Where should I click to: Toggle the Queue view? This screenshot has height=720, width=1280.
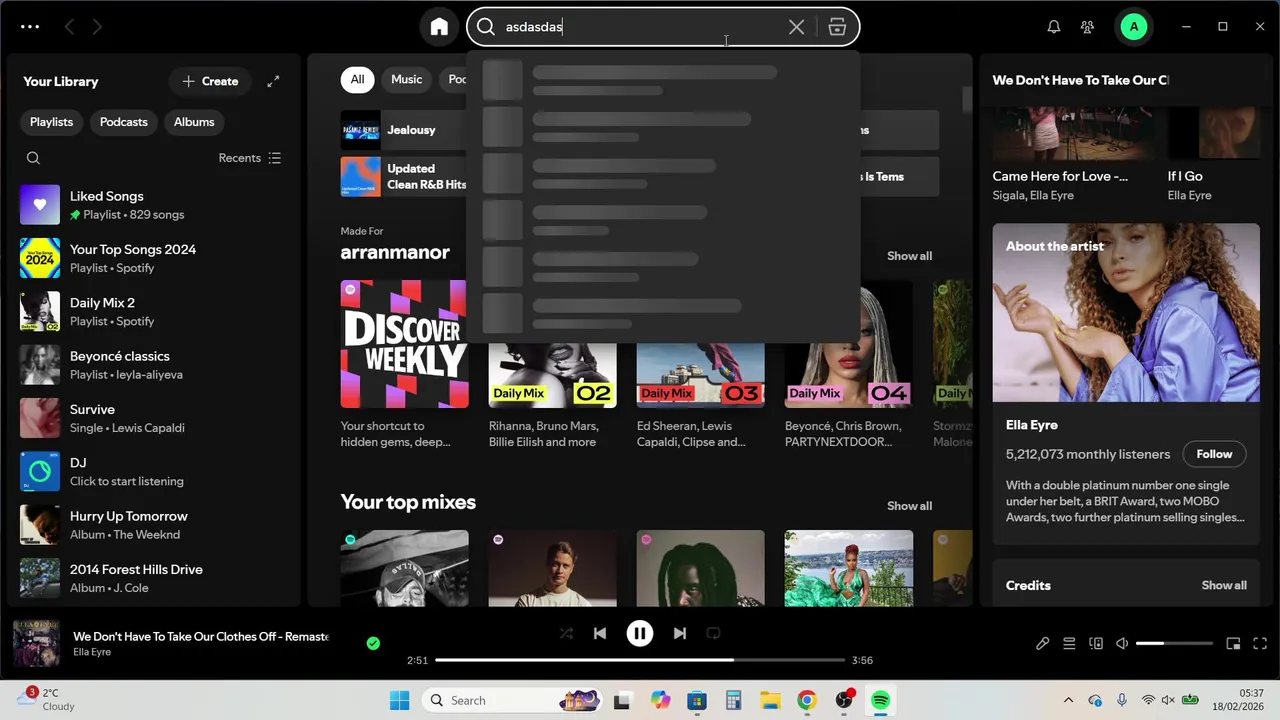1069,644
